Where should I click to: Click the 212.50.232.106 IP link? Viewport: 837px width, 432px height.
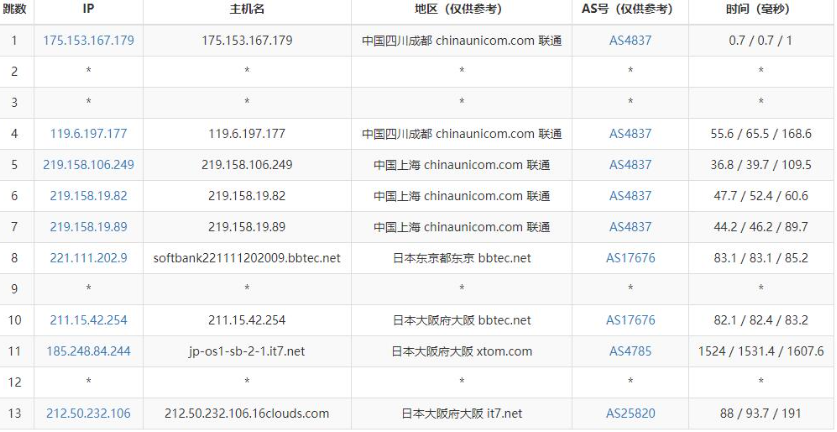[88, 413]
